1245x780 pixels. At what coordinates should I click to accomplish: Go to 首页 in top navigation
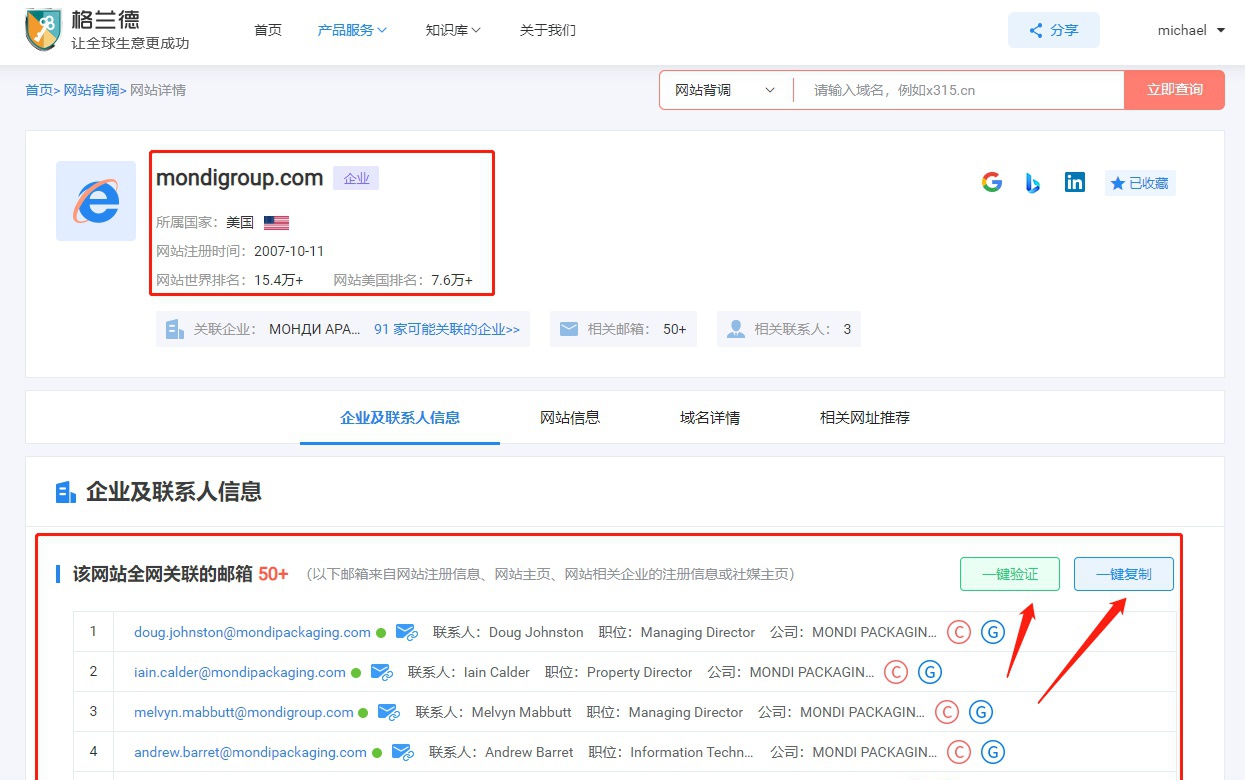point(268,30)
